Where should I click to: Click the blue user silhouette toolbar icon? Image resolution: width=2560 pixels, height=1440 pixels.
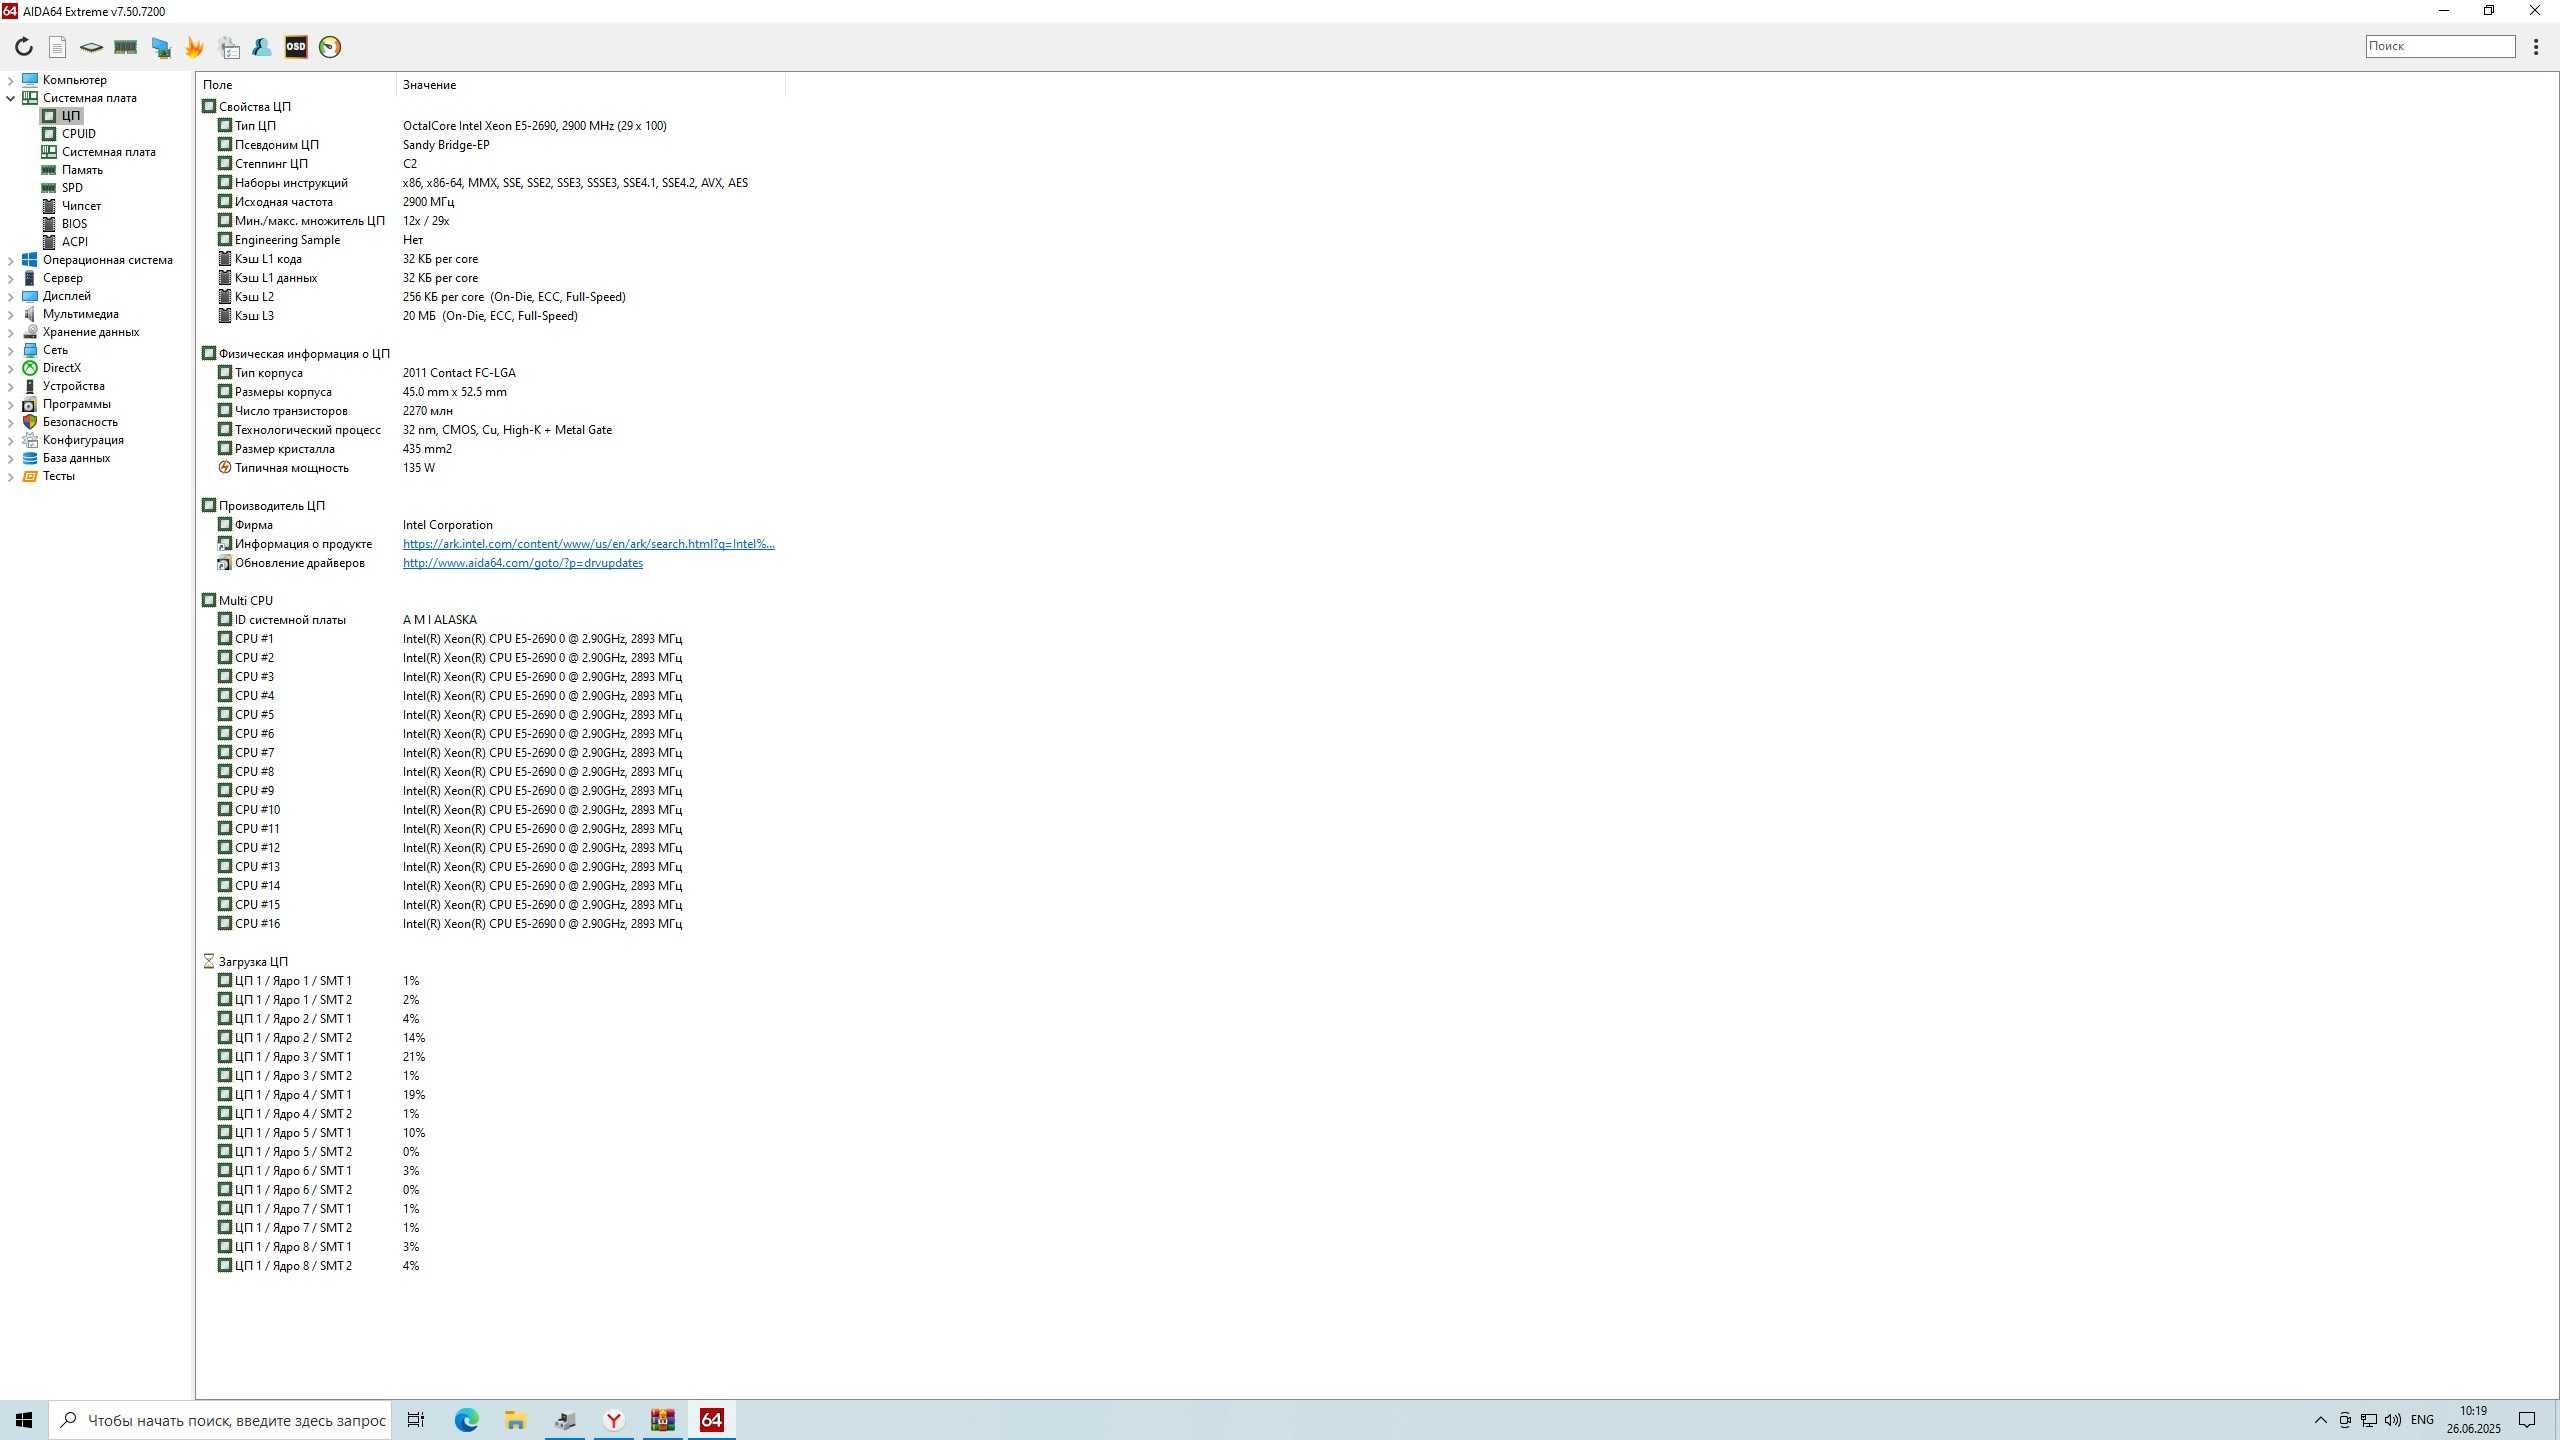pos(262,47)
